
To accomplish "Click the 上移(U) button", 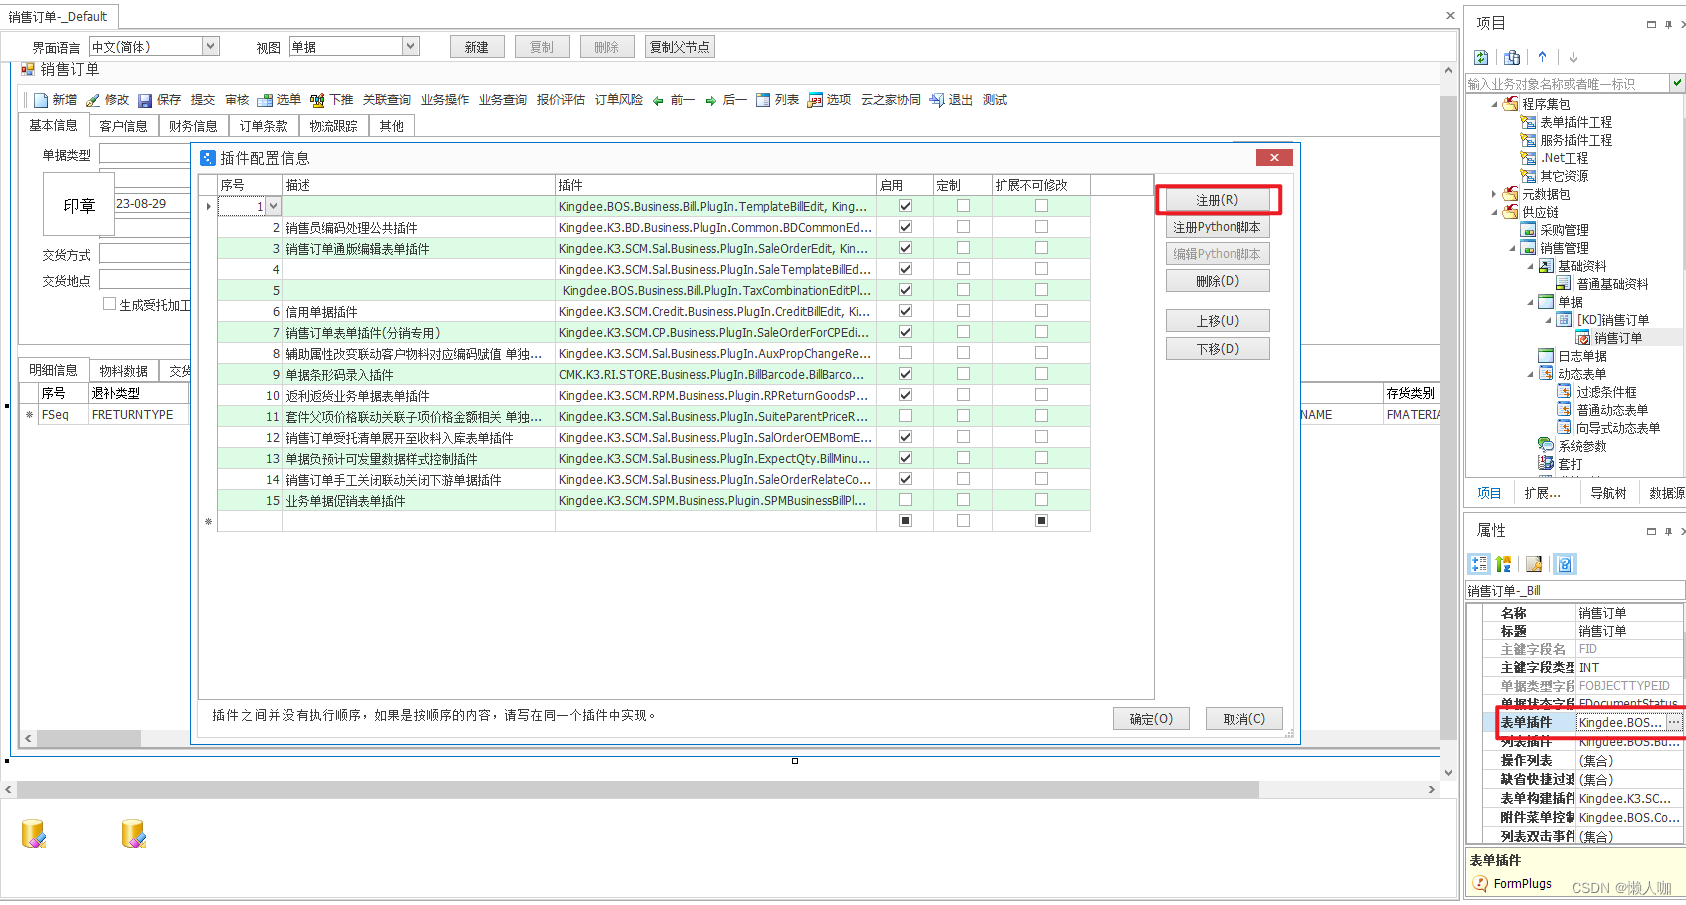I will pos(1217,321).
